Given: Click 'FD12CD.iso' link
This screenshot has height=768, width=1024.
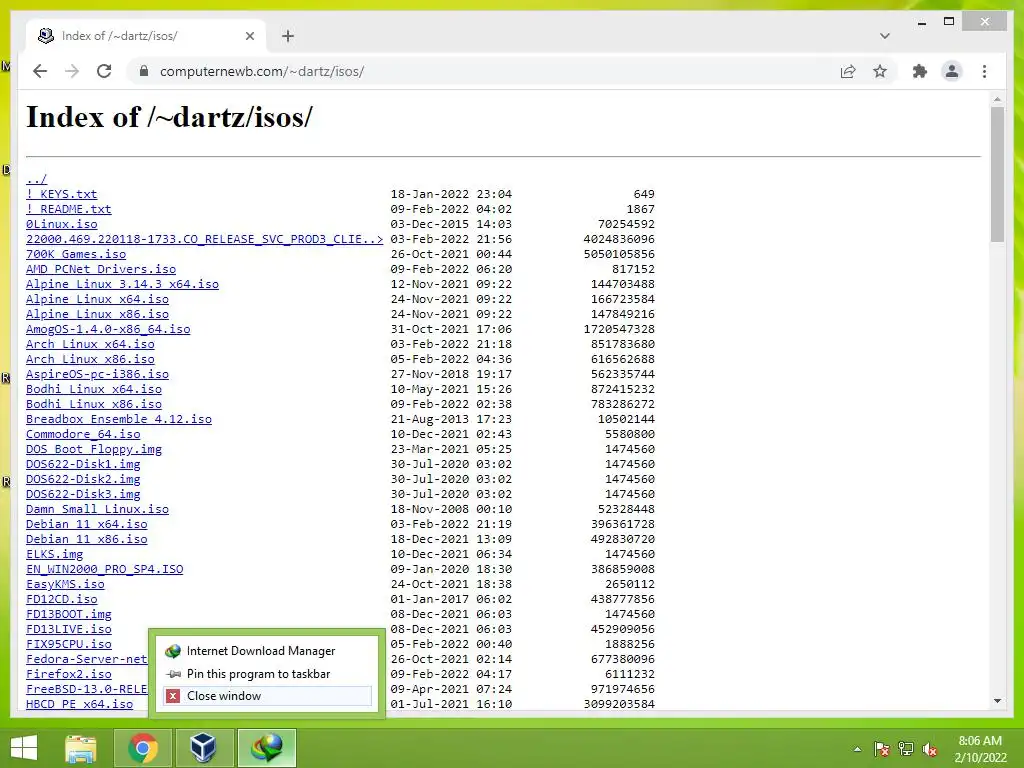Looking at the screenshot, I should tap(61, 600).
